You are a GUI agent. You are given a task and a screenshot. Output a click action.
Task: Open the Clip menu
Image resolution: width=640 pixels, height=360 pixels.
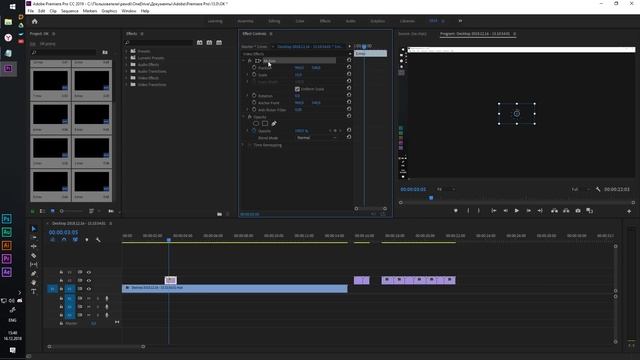(53, 11)
